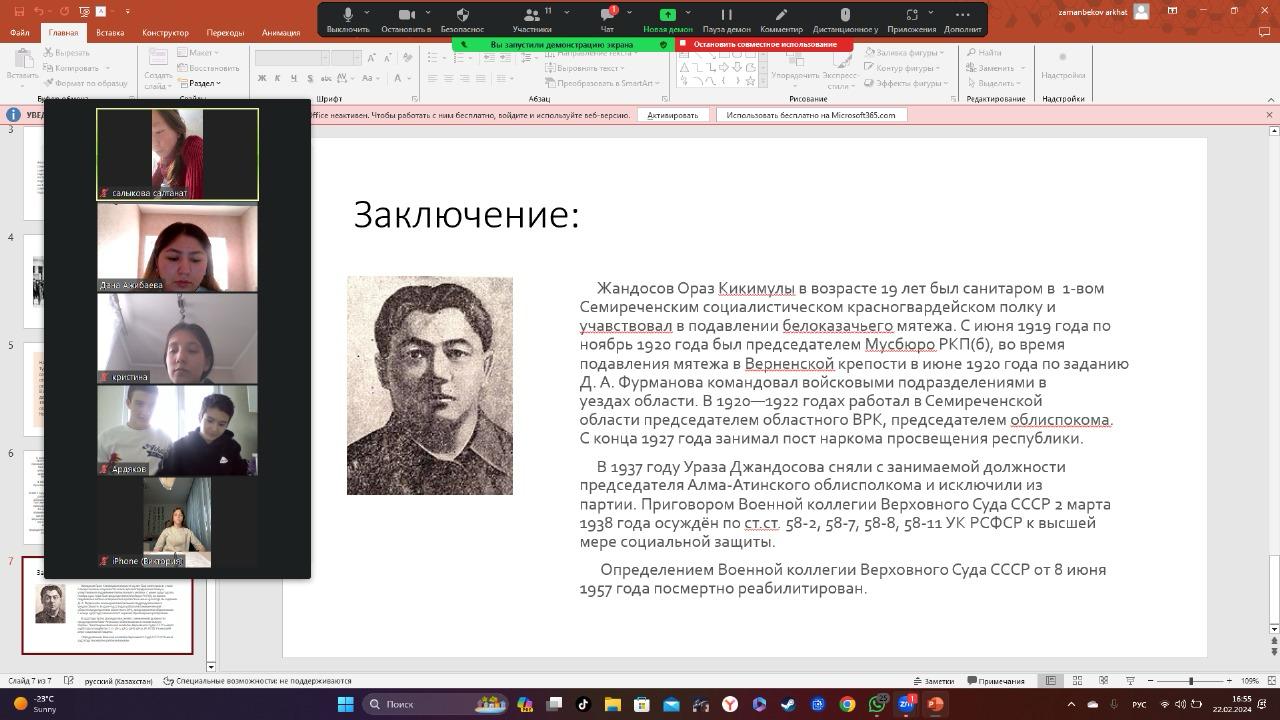Switch to the Вставка ribbon tab
This screenshot has width=1280, height=720.
[110, 32]
